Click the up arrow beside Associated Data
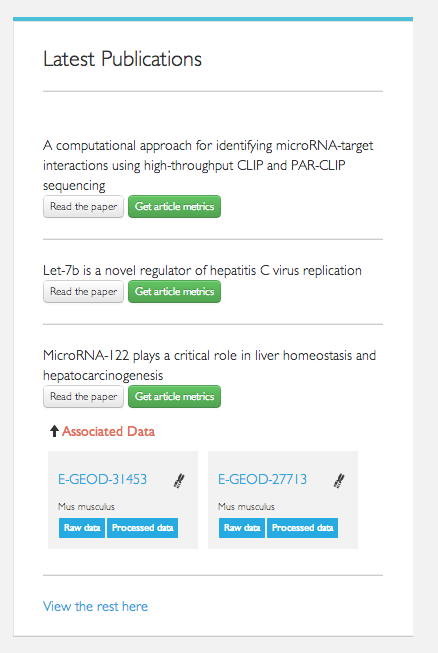438x653 pixels. (x=54, y=431)
